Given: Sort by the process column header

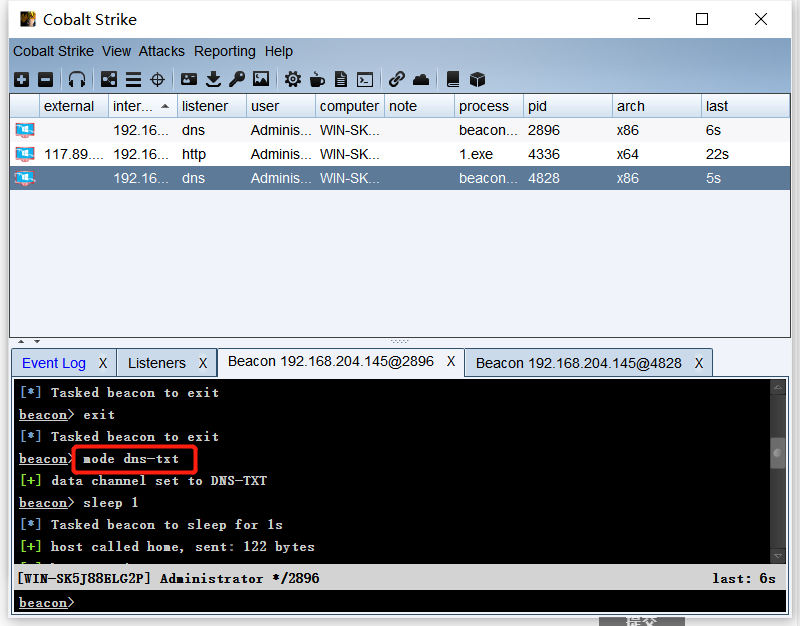Looking at the screenshot, I should tap(488, 106).
